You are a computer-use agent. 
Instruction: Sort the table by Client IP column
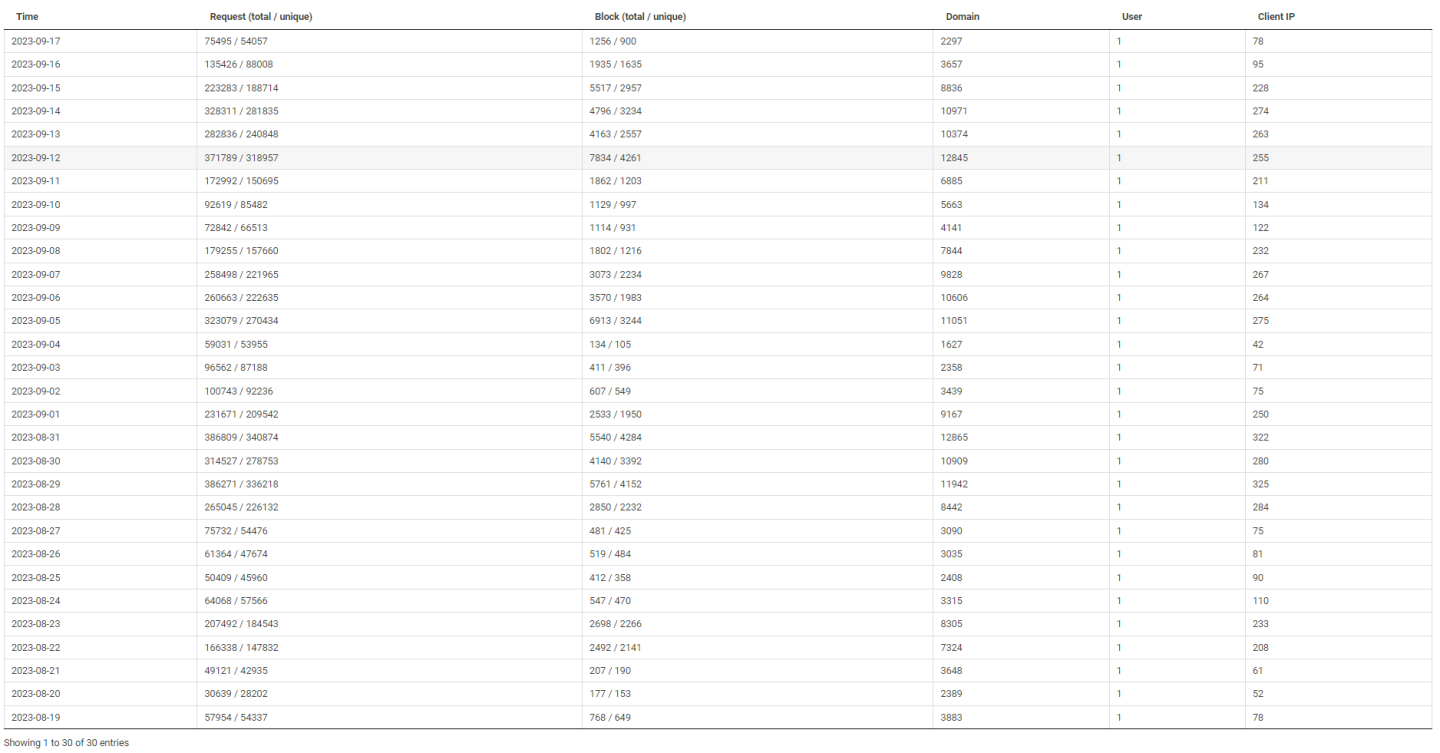coord(1276,16)
